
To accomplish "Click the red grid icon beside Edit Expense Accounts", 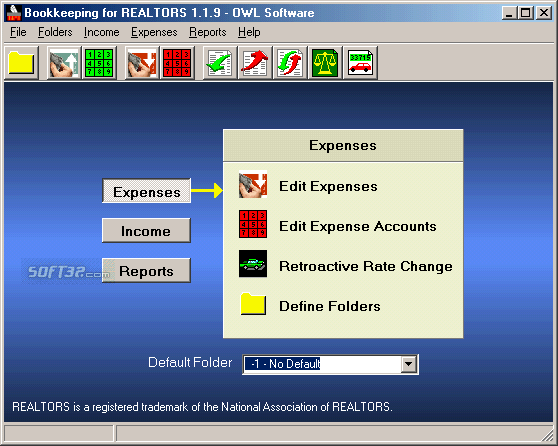I will tap(253, 224).
